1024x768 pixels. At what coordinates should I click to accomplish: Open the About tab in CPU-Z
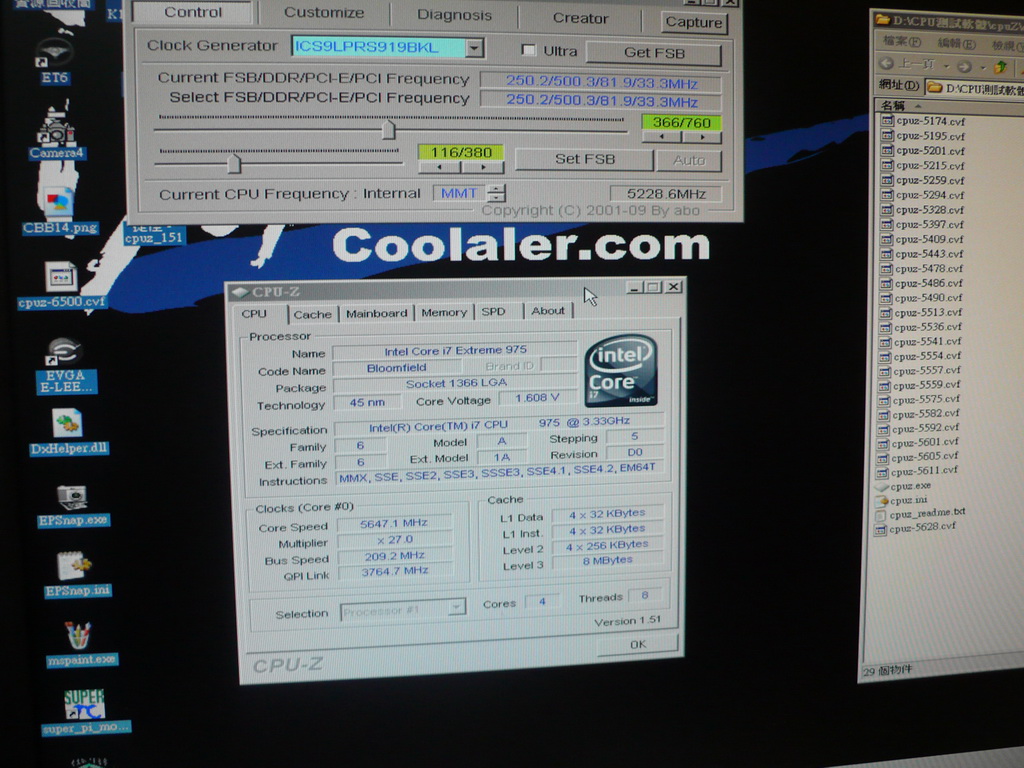(x=547, y=311)
